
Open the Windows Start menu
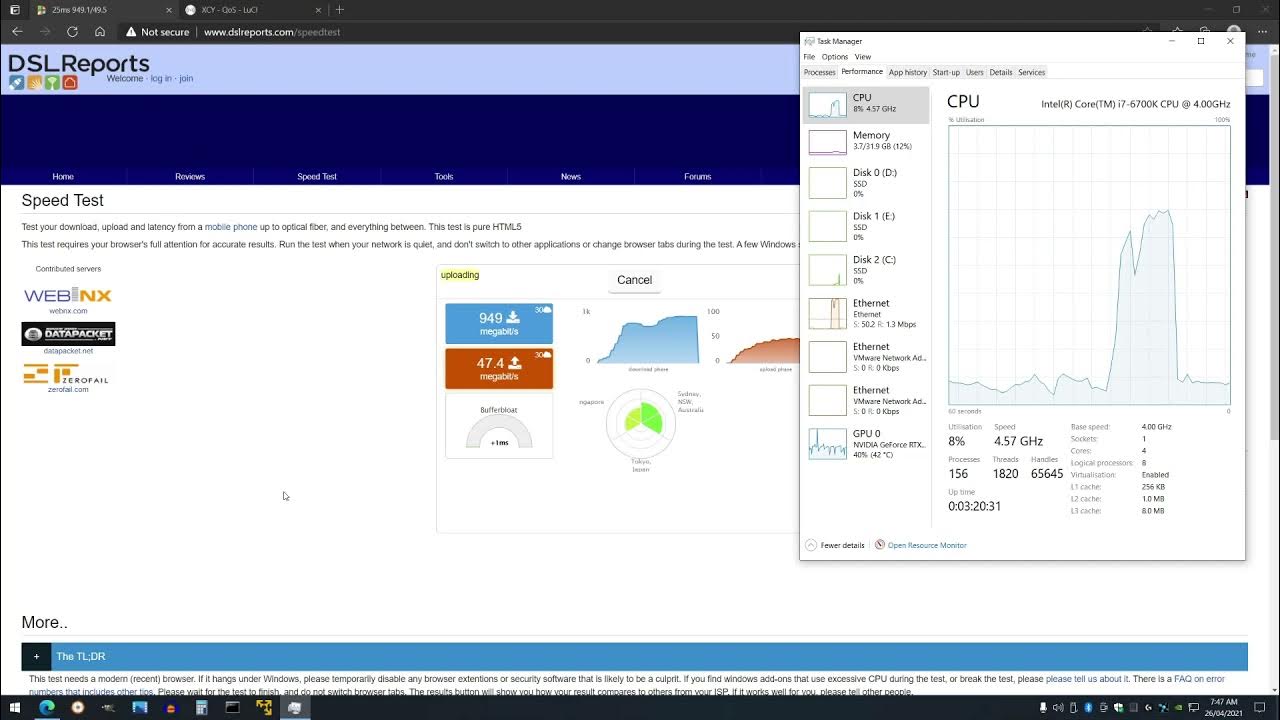(14, 708)
